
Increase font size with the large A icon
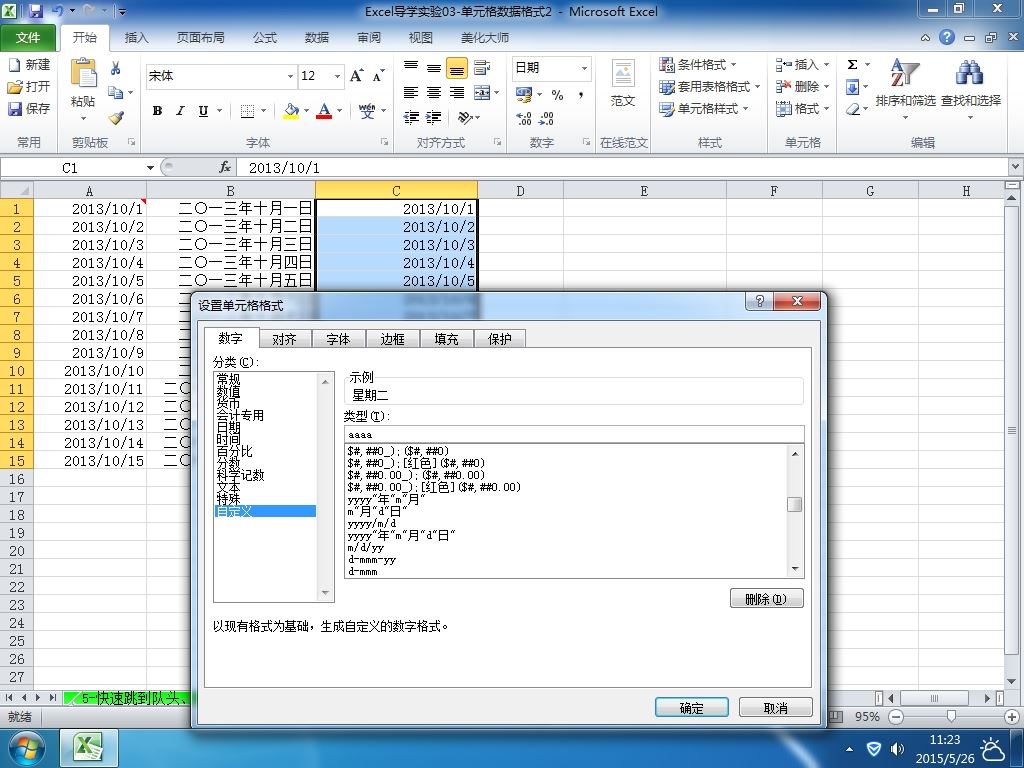tap(357, 76)
